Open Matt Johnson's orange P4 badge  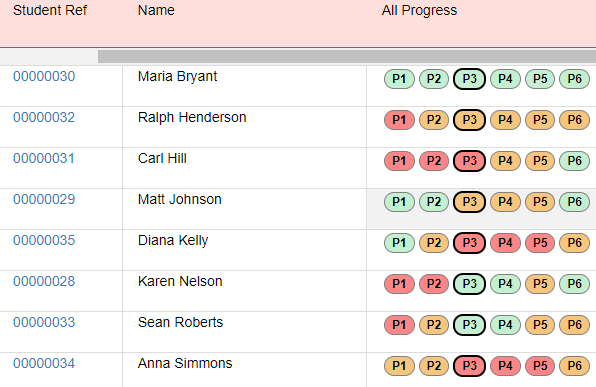pos(505,202)
